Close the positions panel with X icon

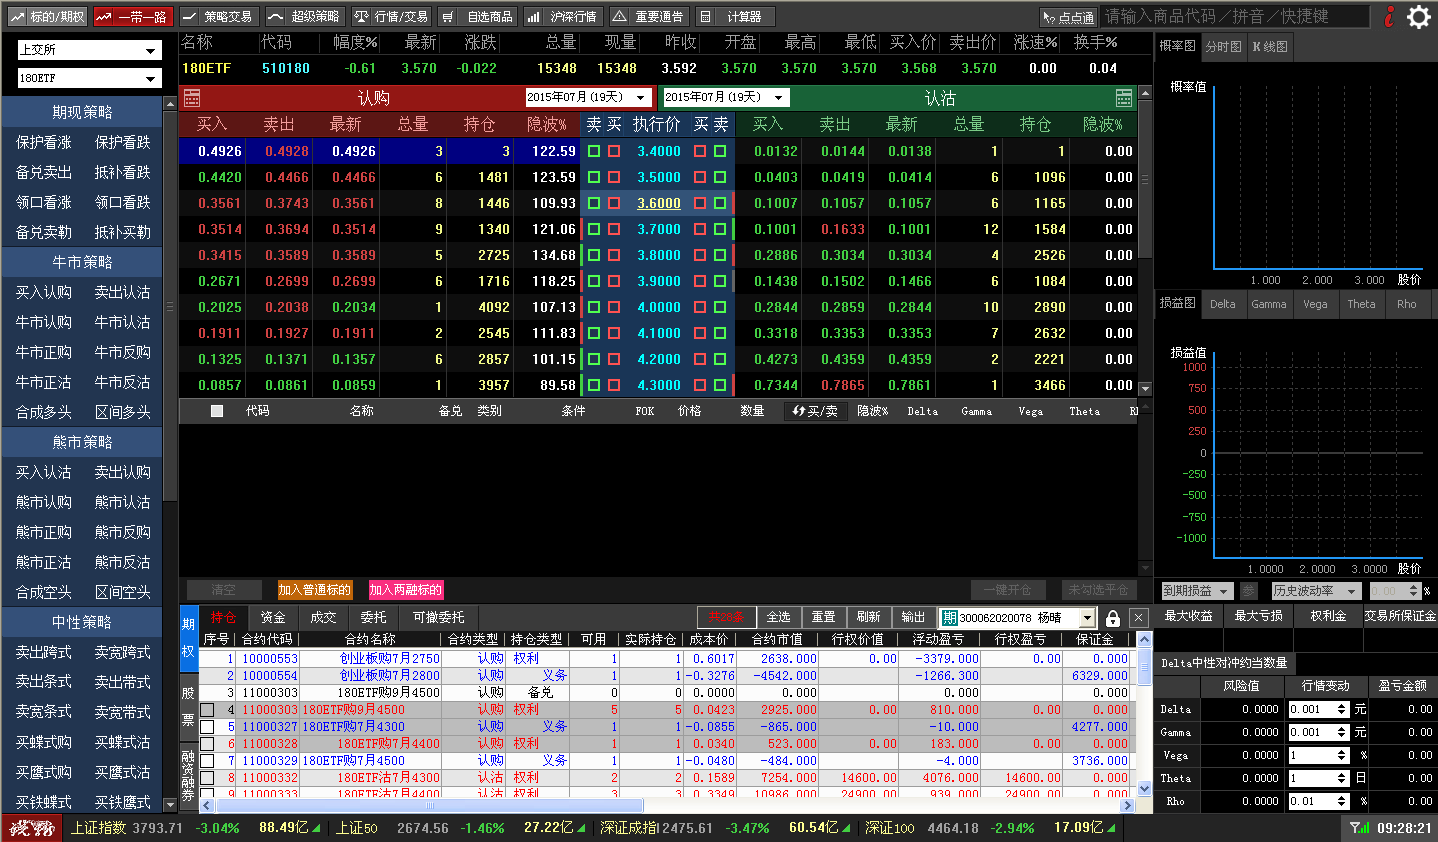[x=1138, y=618]
